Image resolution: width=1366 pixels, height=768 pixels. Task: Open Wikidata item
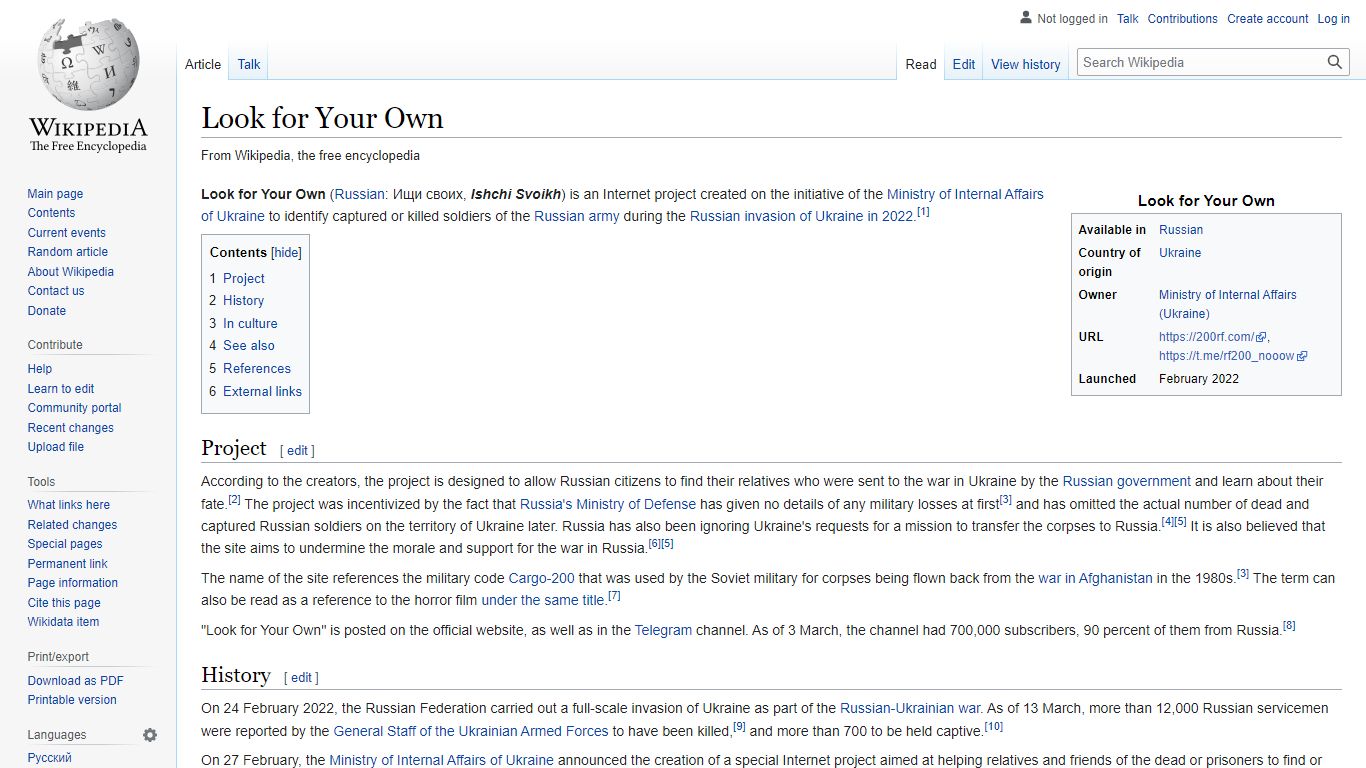click(64, 622)
